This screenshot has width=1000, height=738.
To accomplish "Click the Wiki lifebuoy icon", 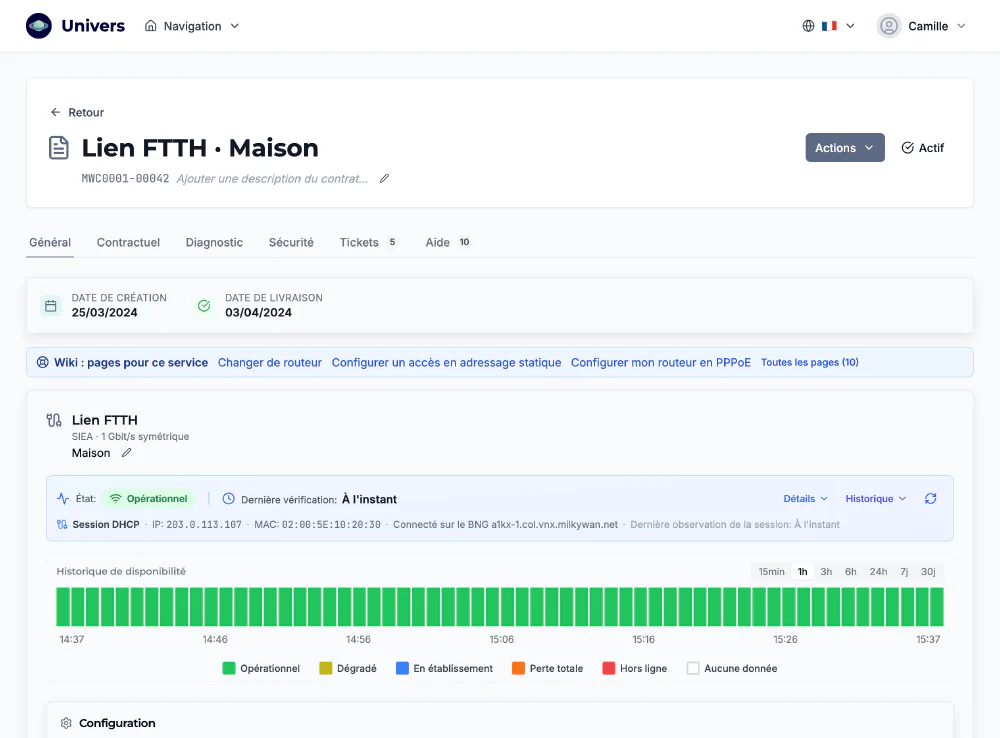I will pyautogui.click(x=43, y=362).
